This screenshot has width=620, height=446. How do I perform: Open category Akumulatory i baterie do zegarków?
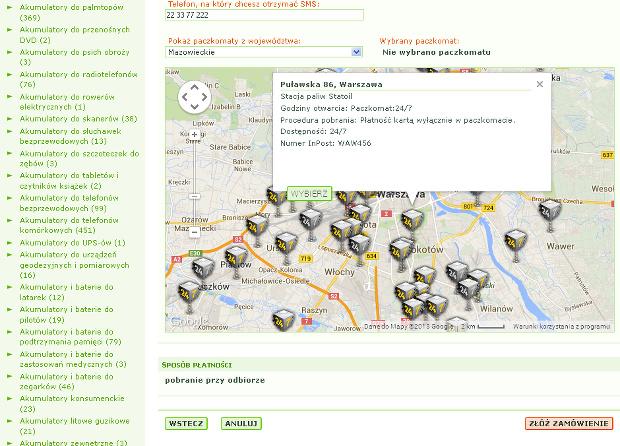[66, 381]
